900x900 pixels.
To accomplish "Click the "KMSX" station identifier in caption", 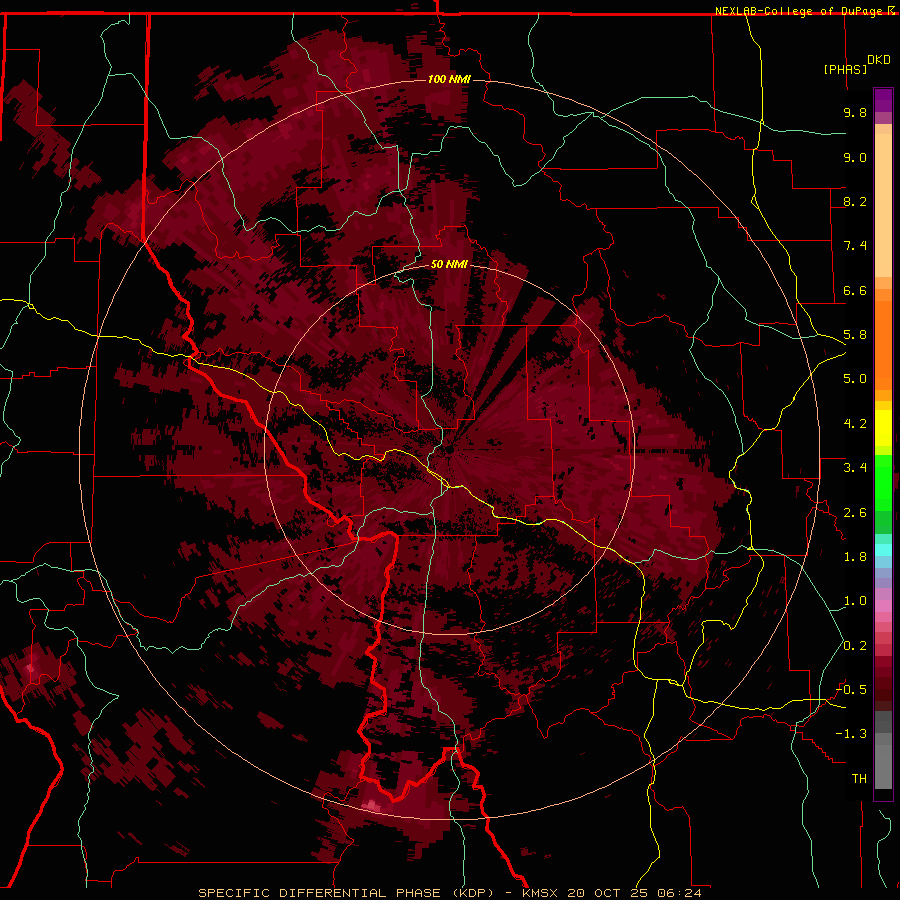I will pos(540,893).
